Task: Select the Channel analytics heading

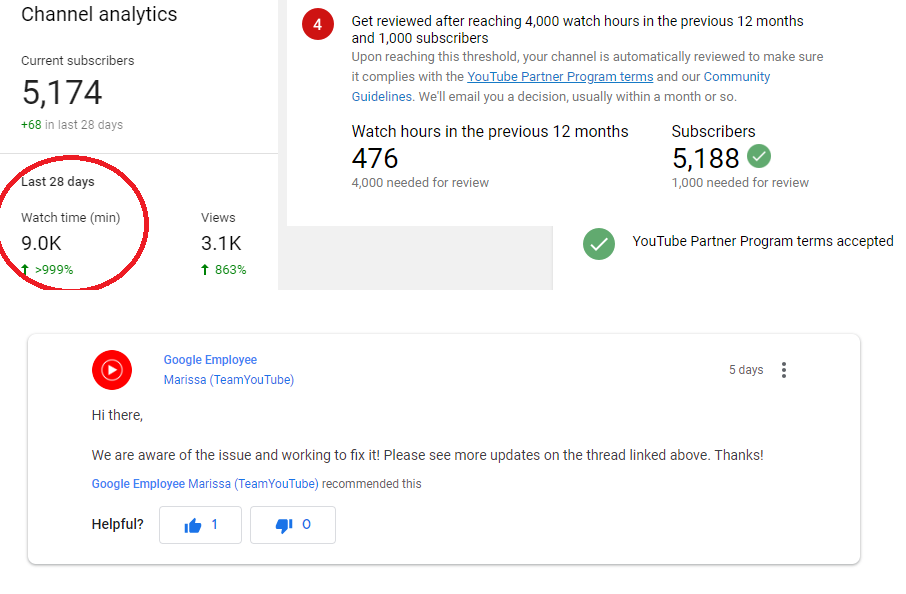Action: [99, 15]
